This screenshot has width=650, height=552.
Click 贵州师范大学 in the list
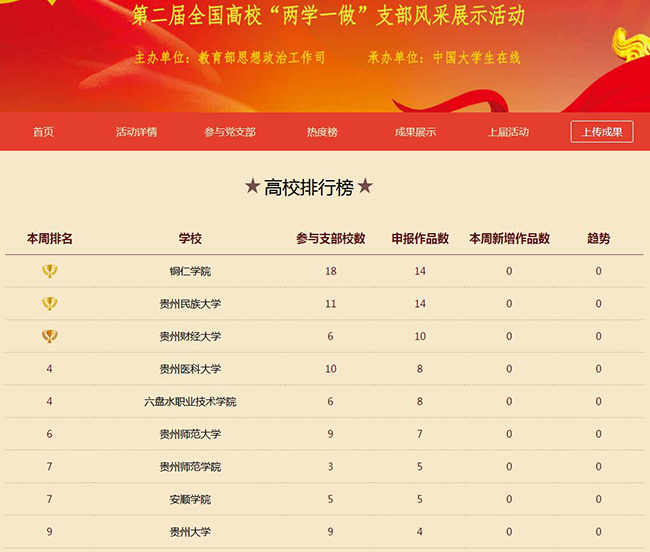click(190, 434)
